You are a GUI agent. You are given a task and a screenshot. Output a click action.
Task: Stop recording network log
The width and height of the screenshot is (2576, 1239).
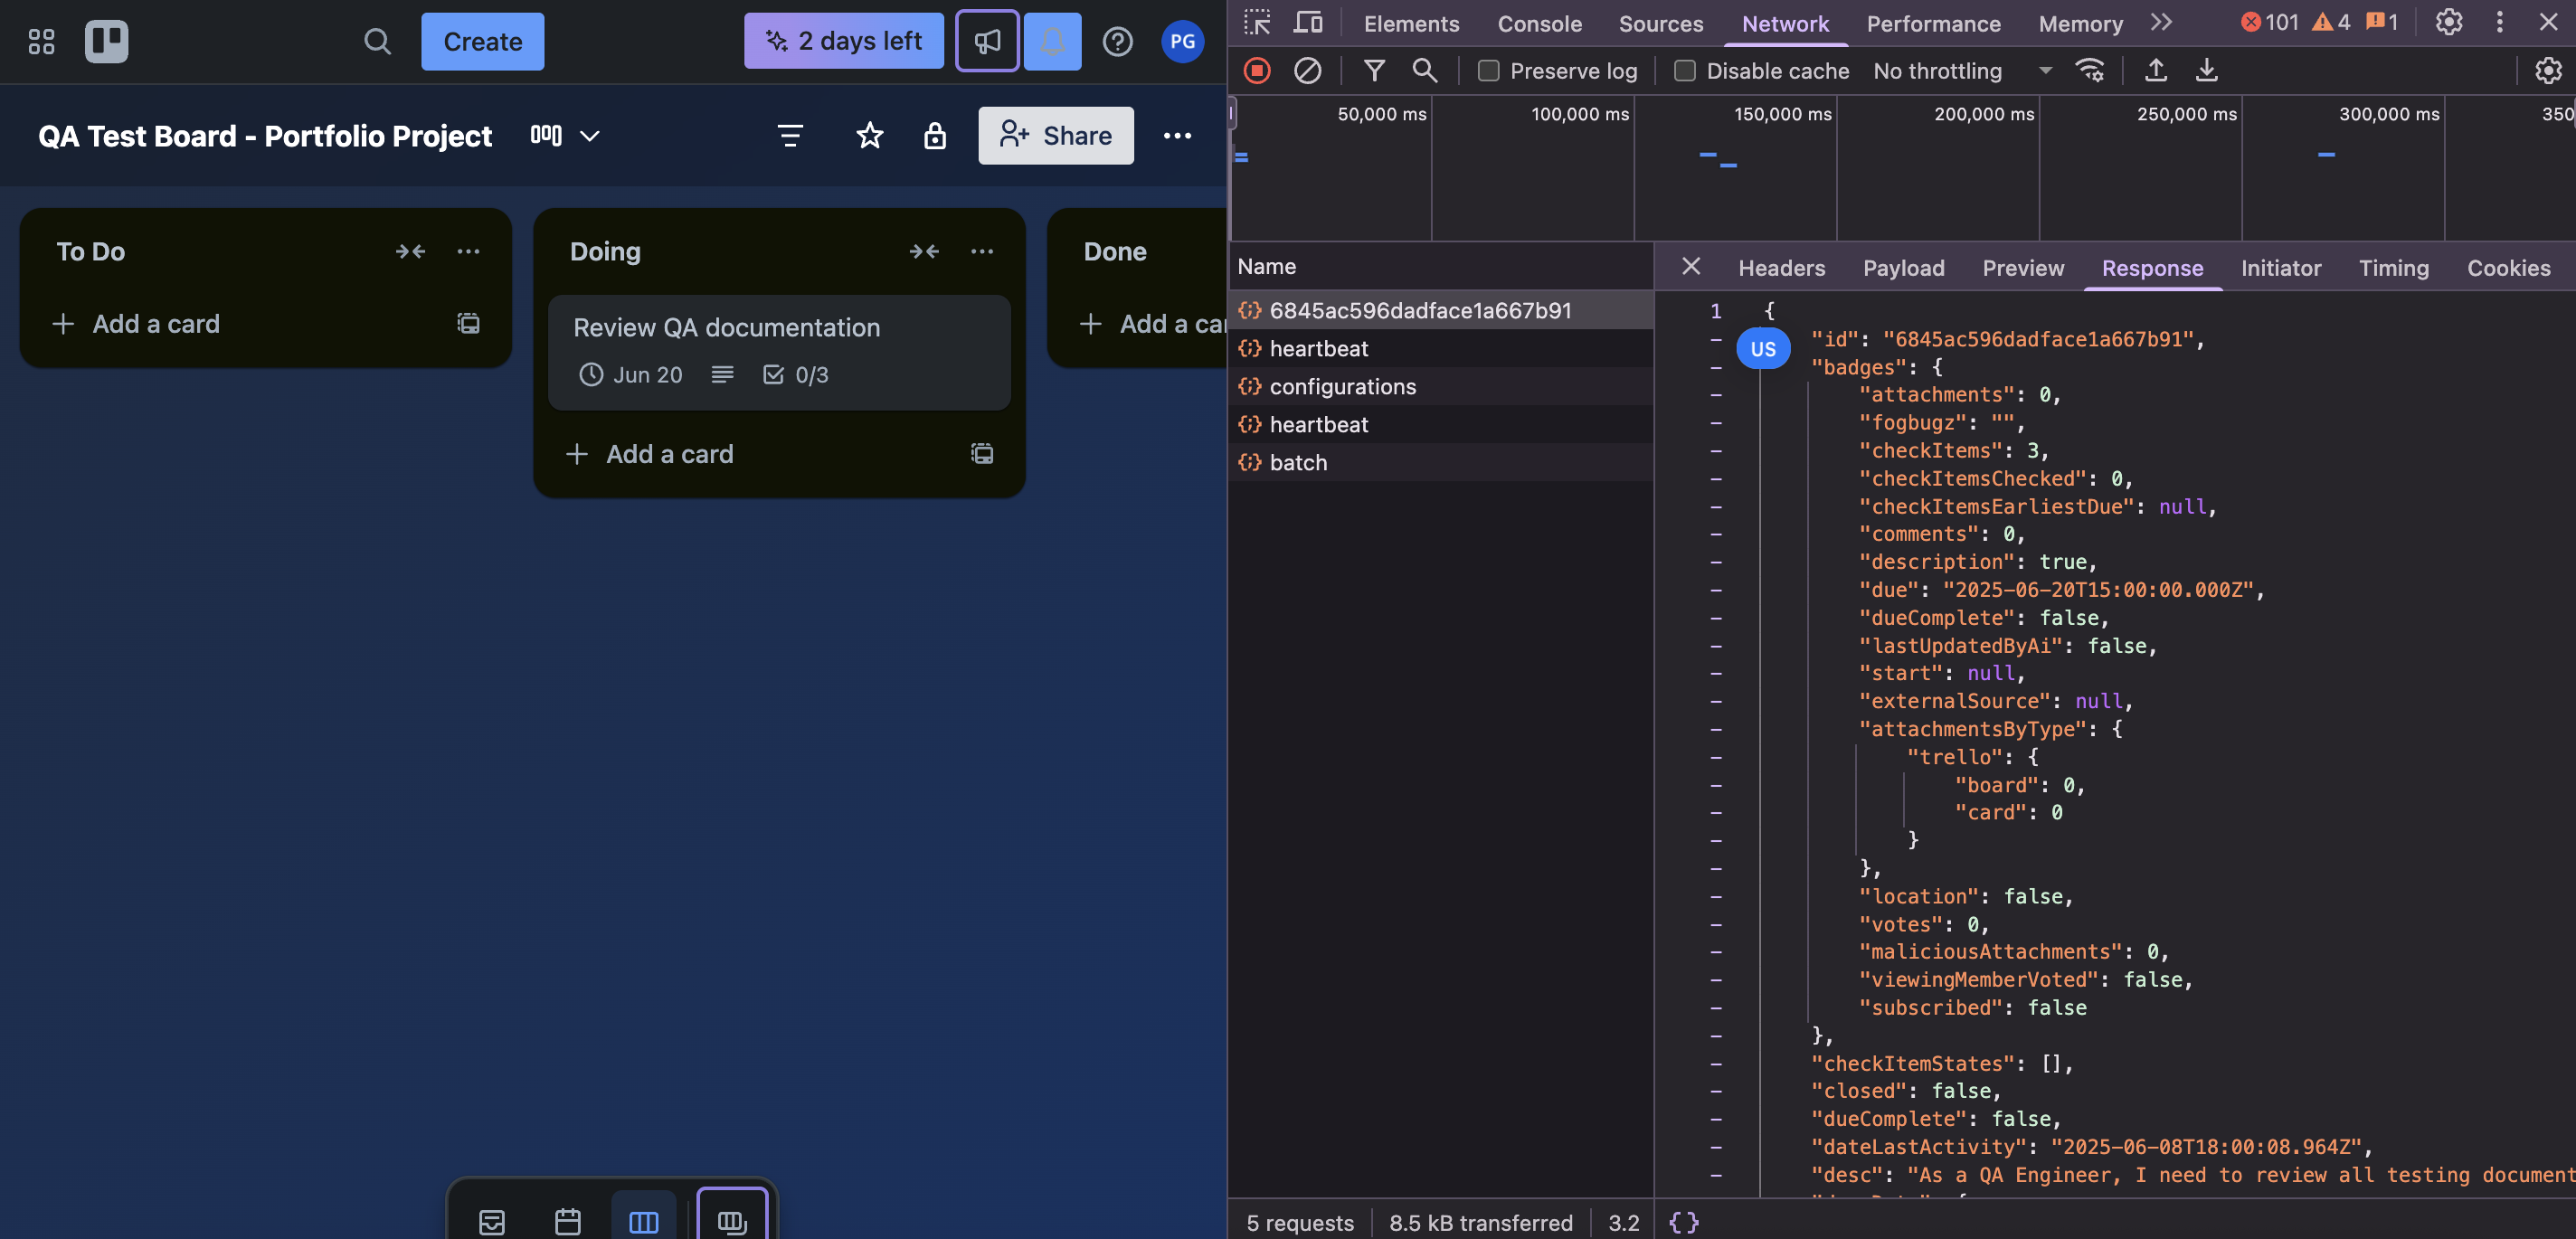(x=1256, y=70)
